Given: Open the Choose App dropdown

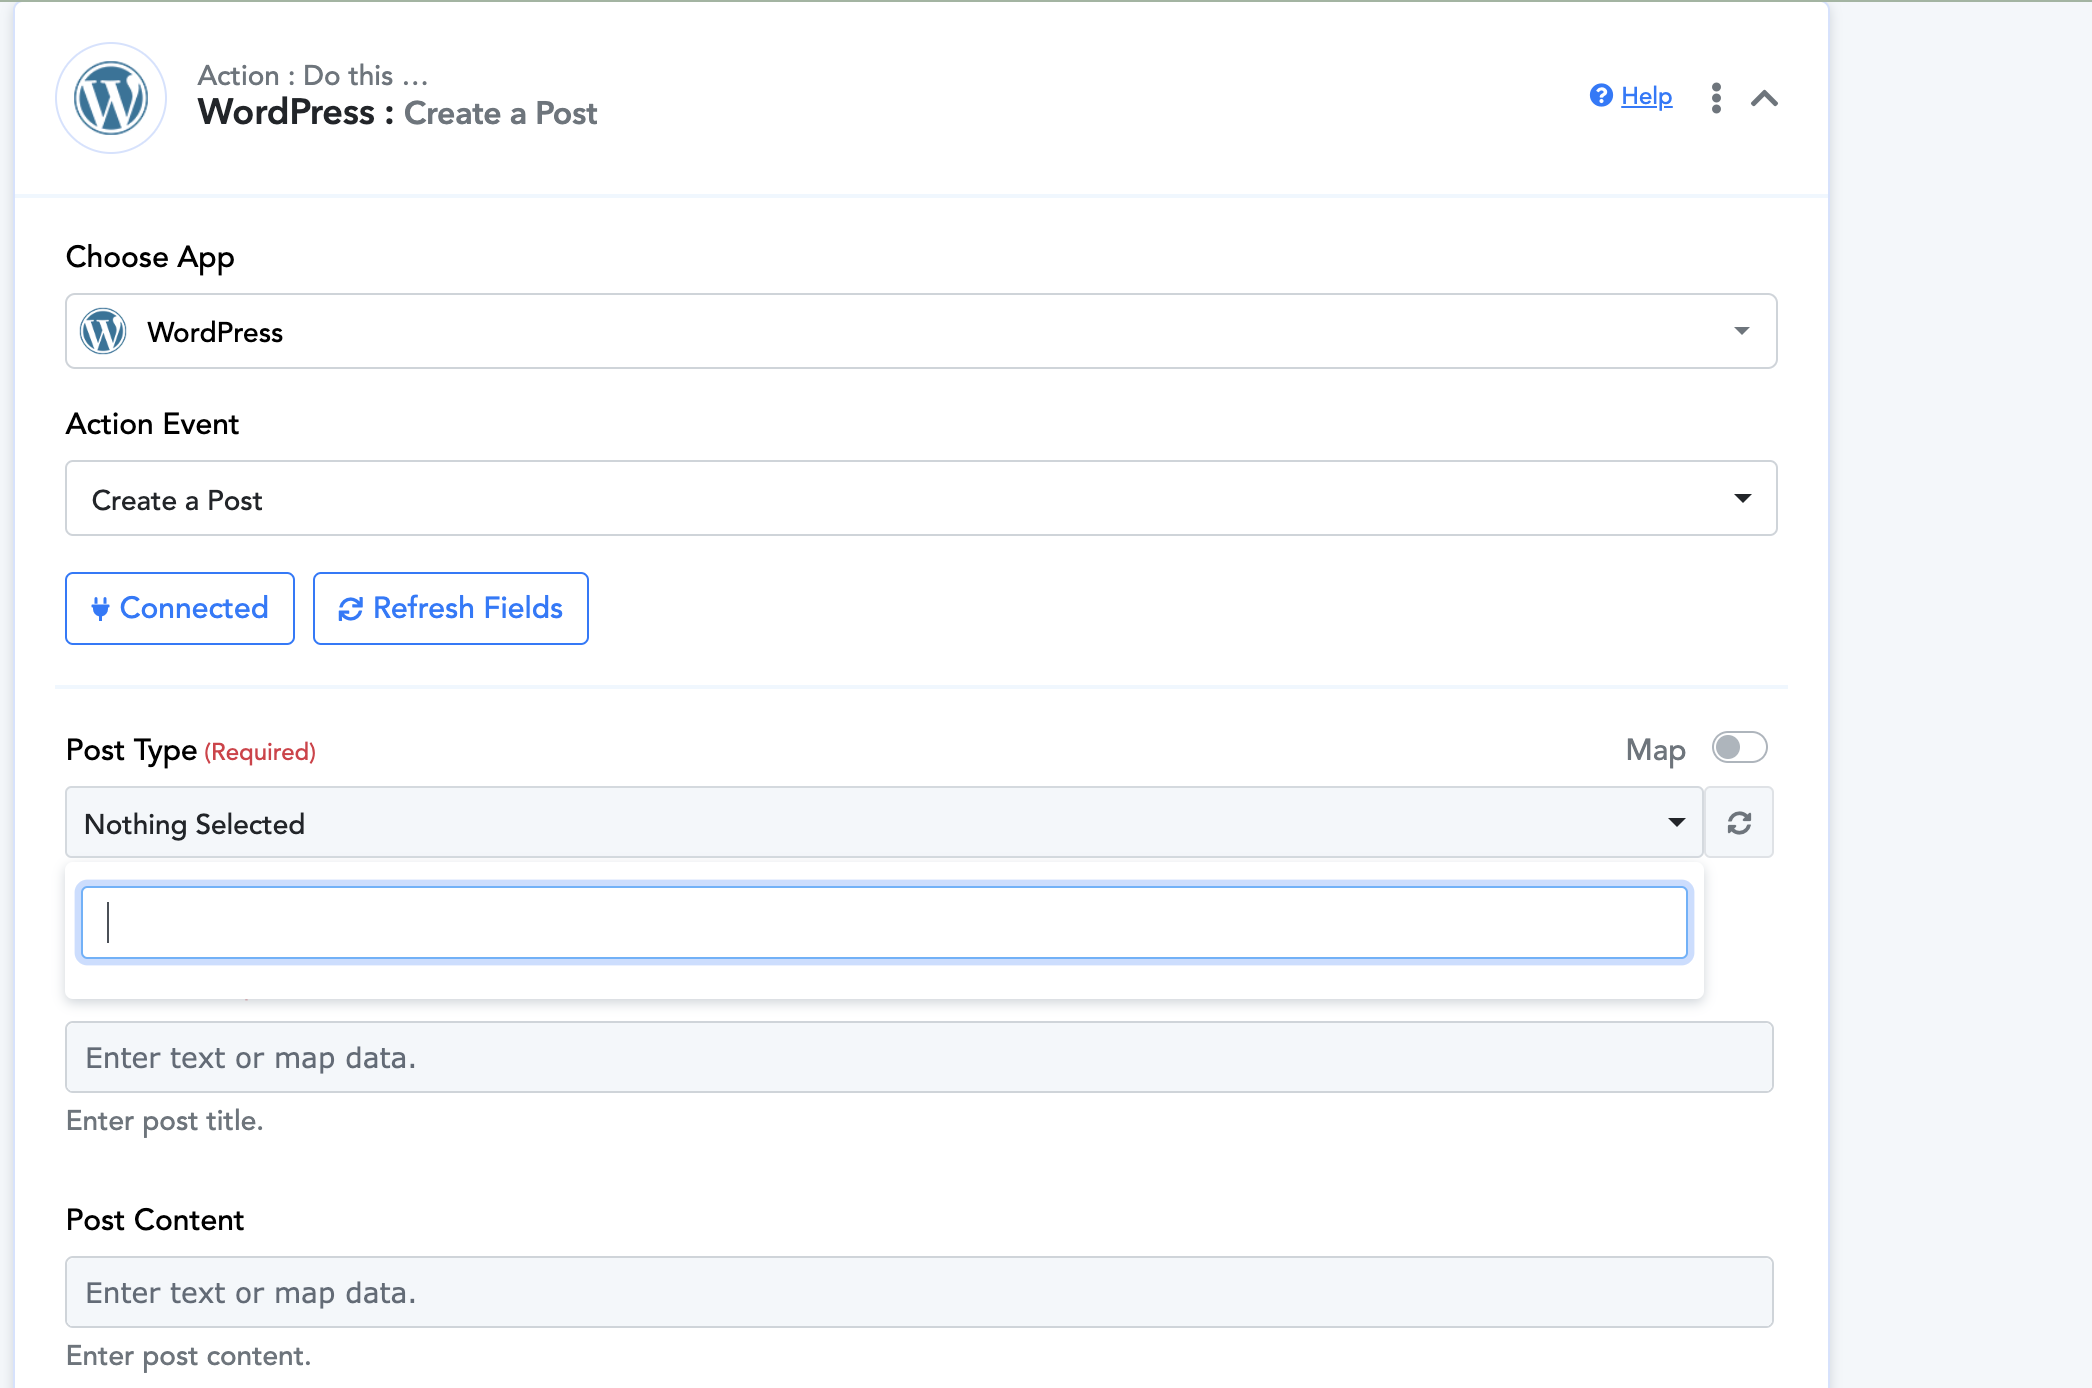Looking at the screenshot, I should [x=921, y=331].
